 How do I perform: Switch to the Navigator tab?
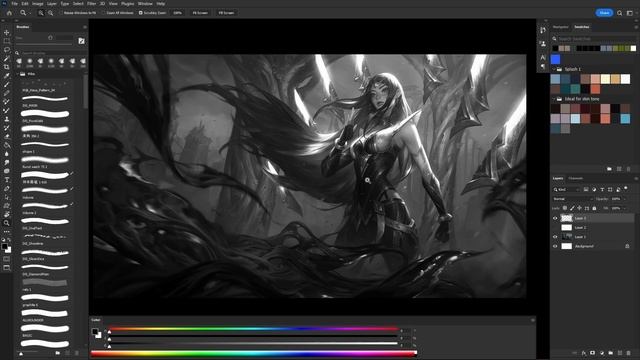(560, 27)
